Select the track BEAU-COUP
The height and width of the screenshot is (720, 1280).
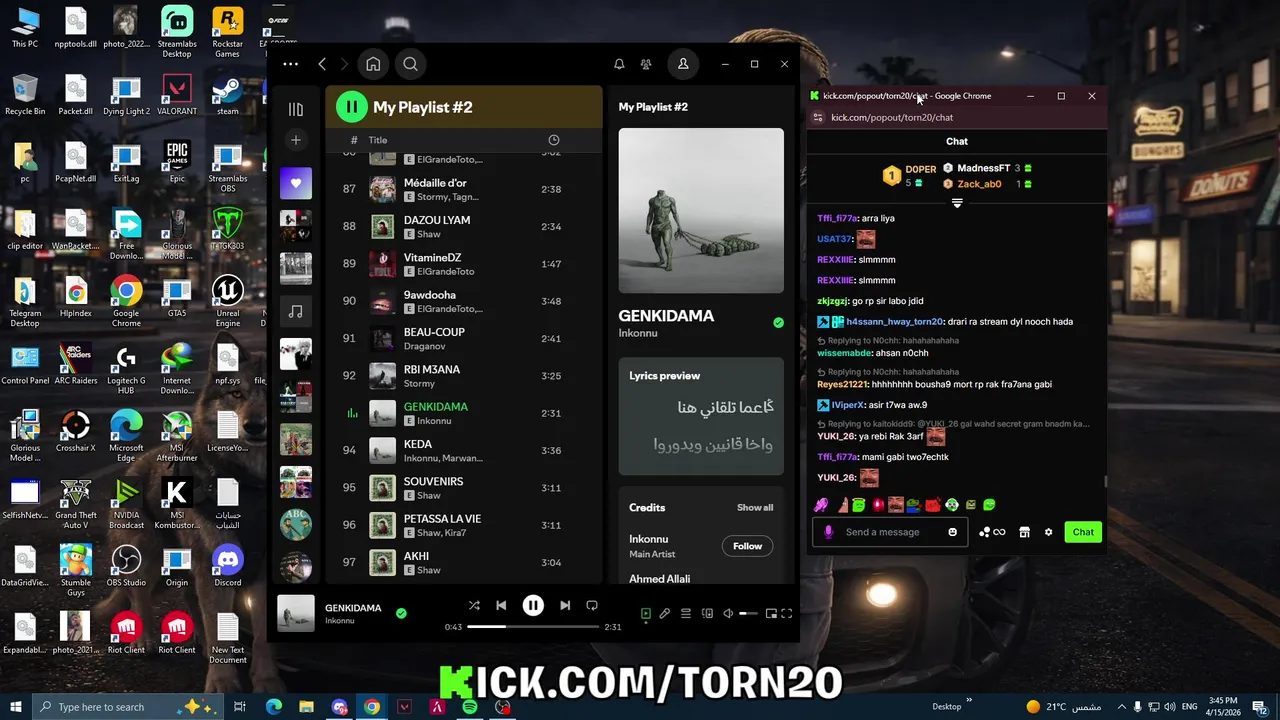pyautogui.click(x=464, y=338)
